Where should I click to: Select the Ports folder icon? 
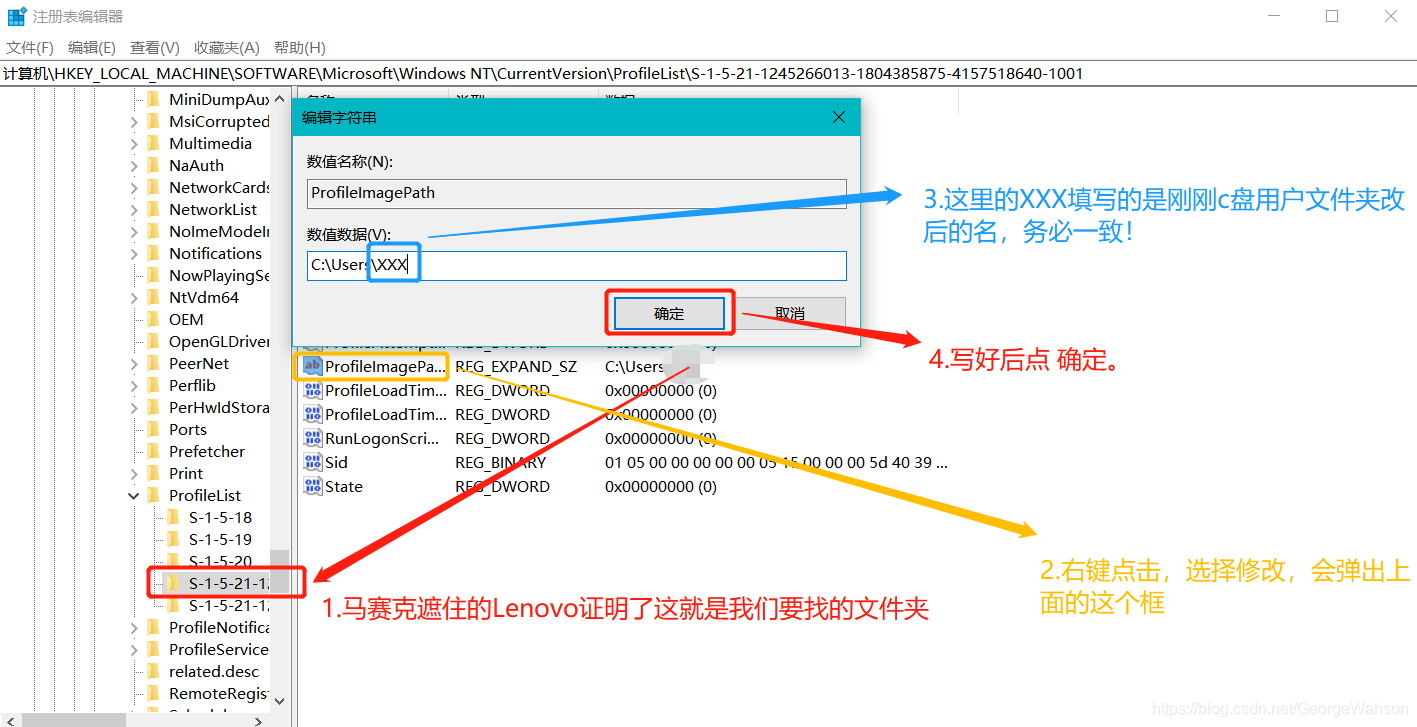(153, 429)
